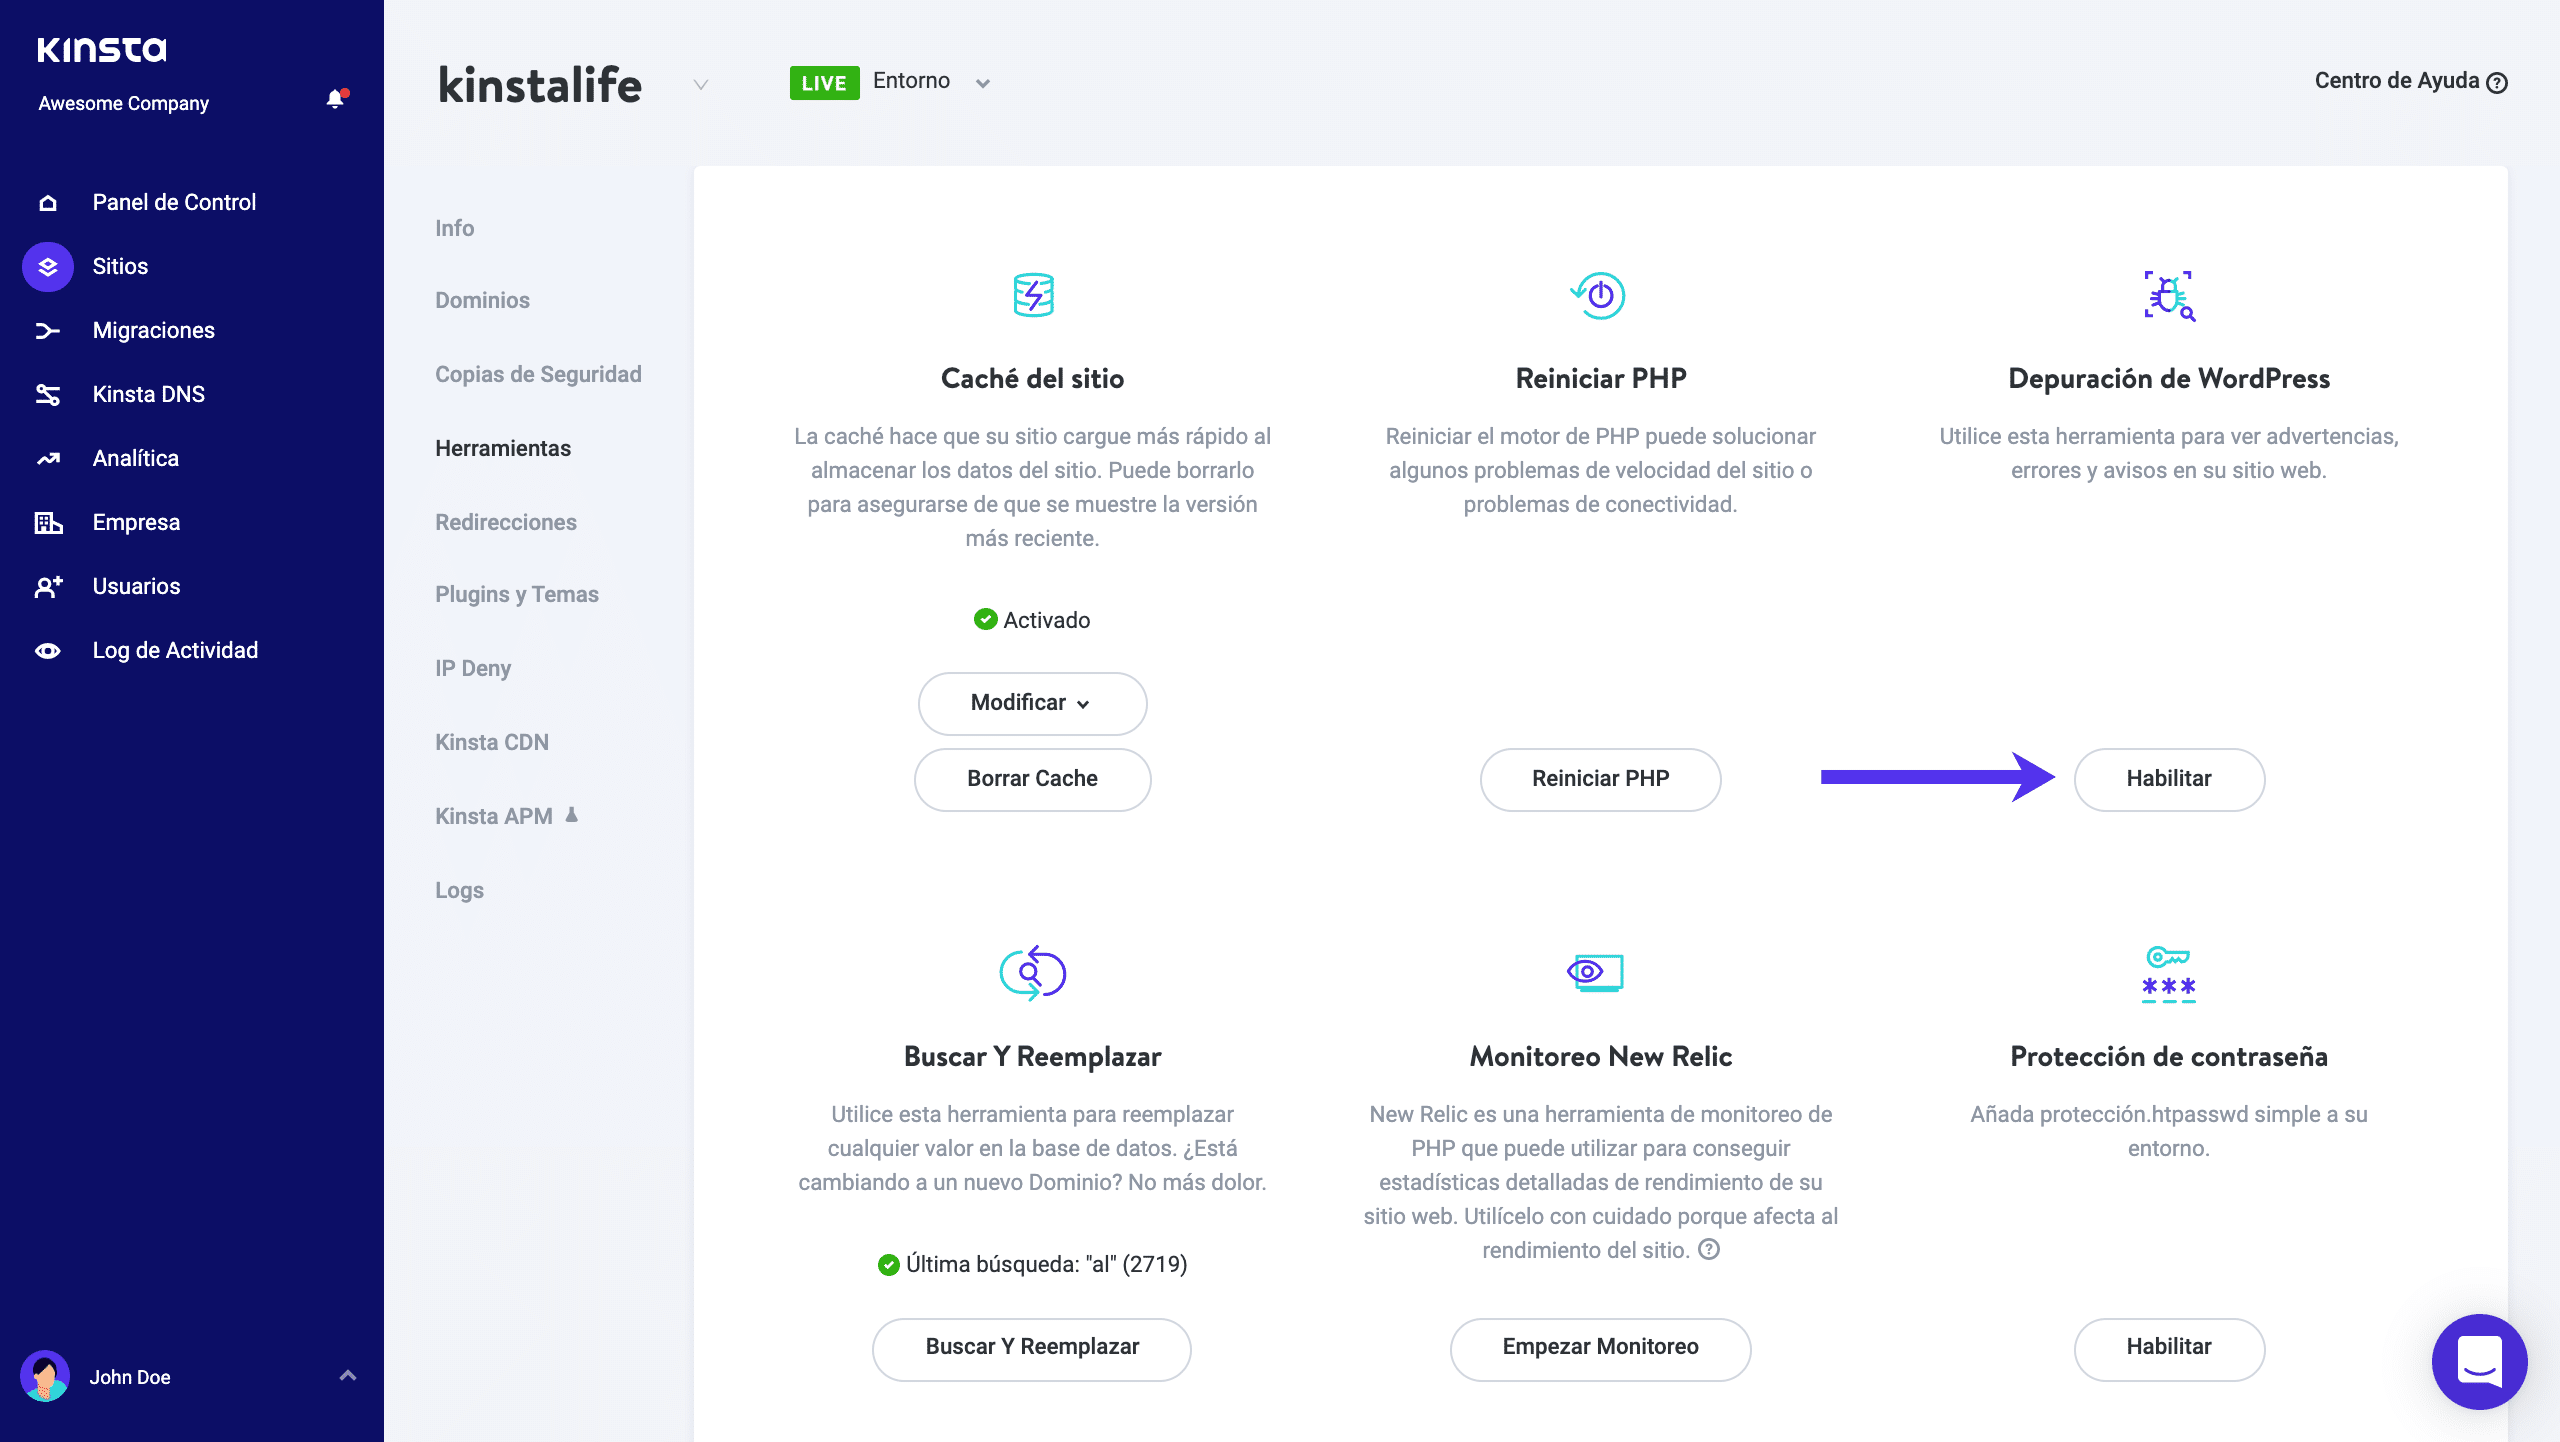Click the Borrar Cache button
The width and height of the screenshot is (2560, 1442).
tap(1032, 779)
